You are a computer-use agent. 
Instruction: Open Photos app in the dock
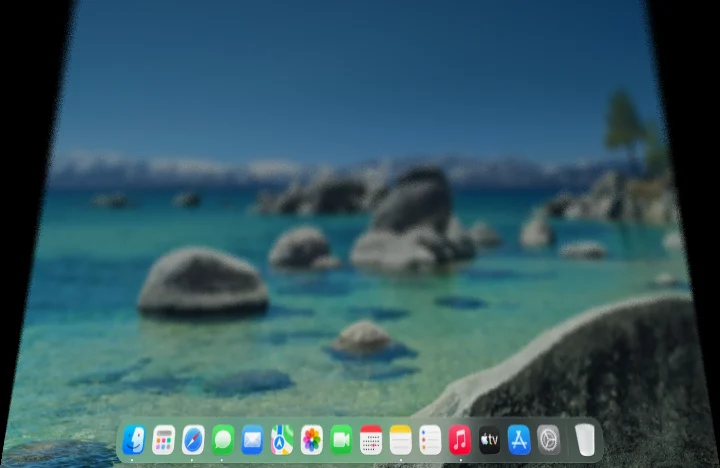click(312, 440)
